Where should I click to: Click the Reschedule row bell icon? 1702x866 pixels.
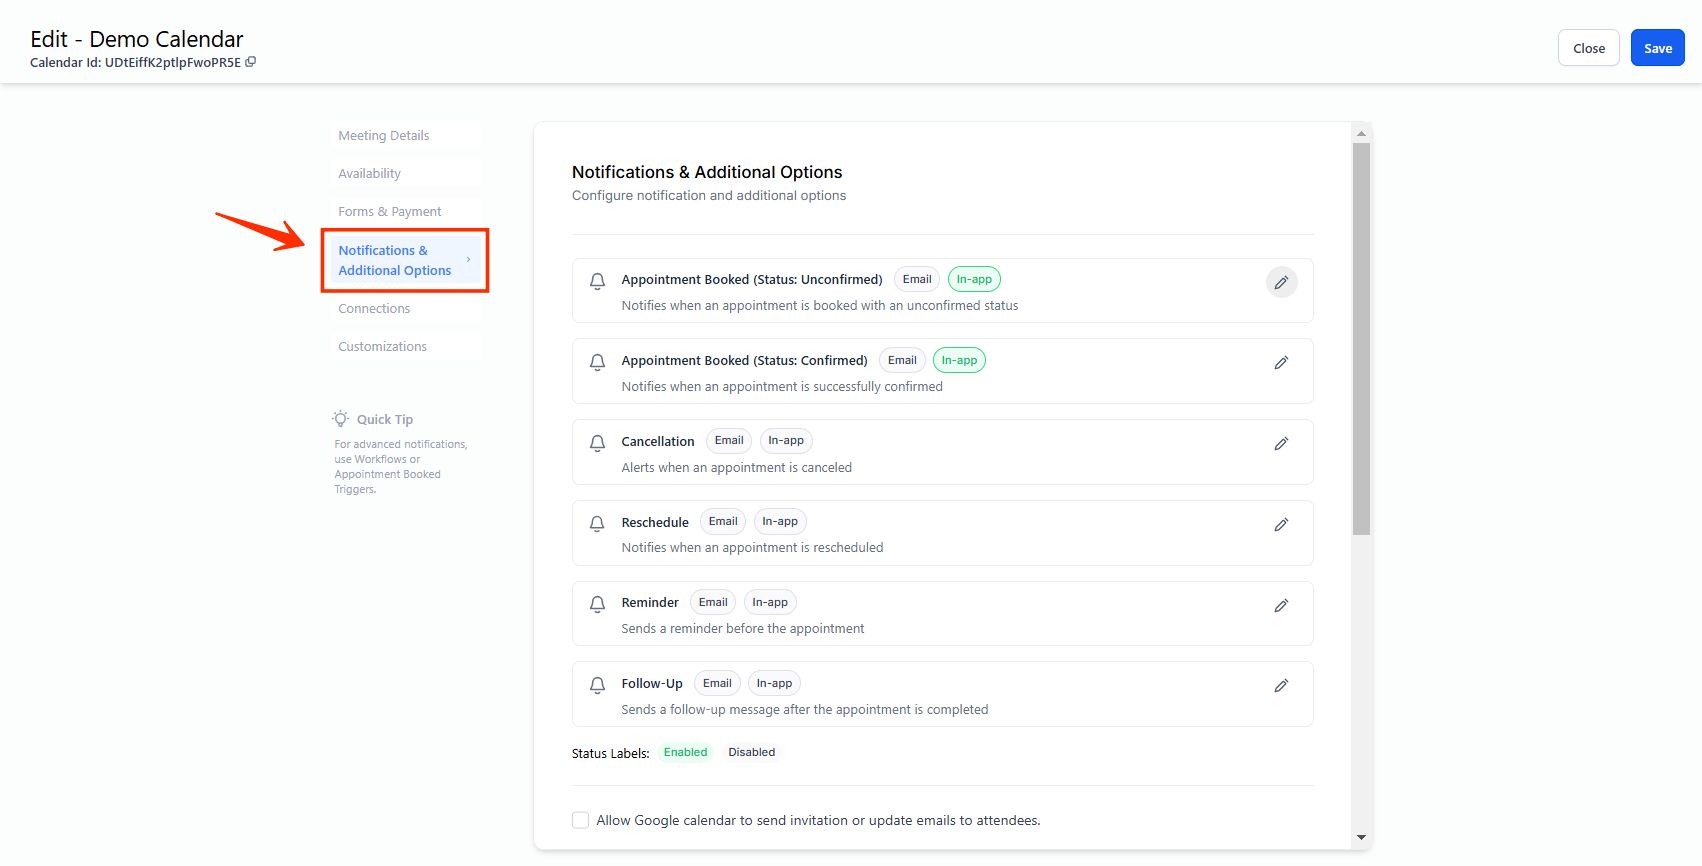coord(597,524)
